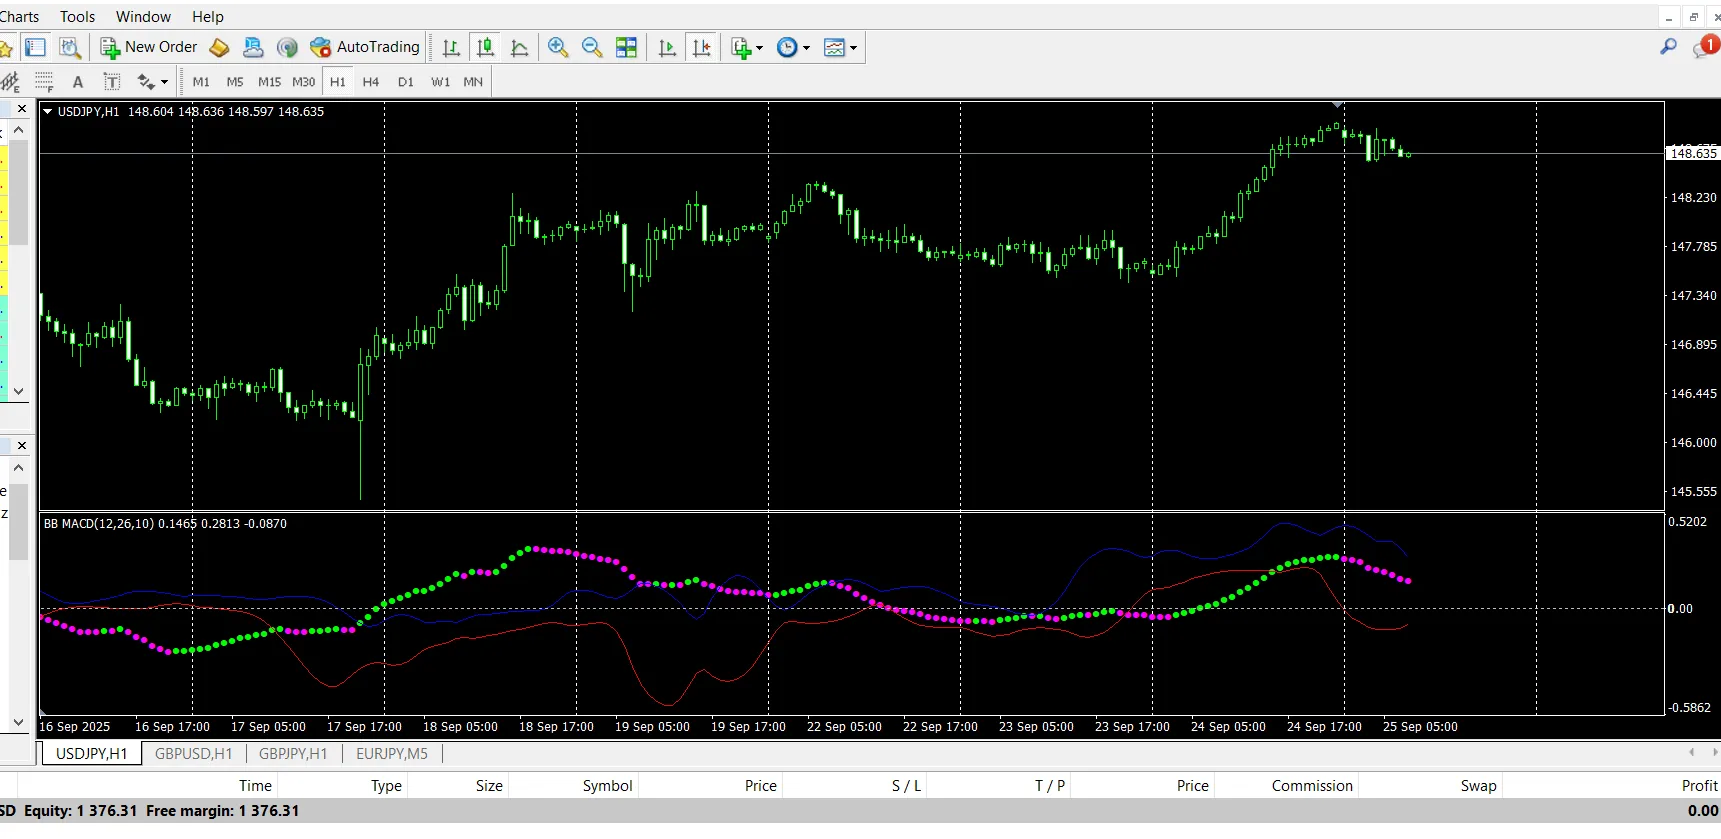Tile chart windows with grid icon
This screenshot has width=1721, height=839.
tap(626, 48)
